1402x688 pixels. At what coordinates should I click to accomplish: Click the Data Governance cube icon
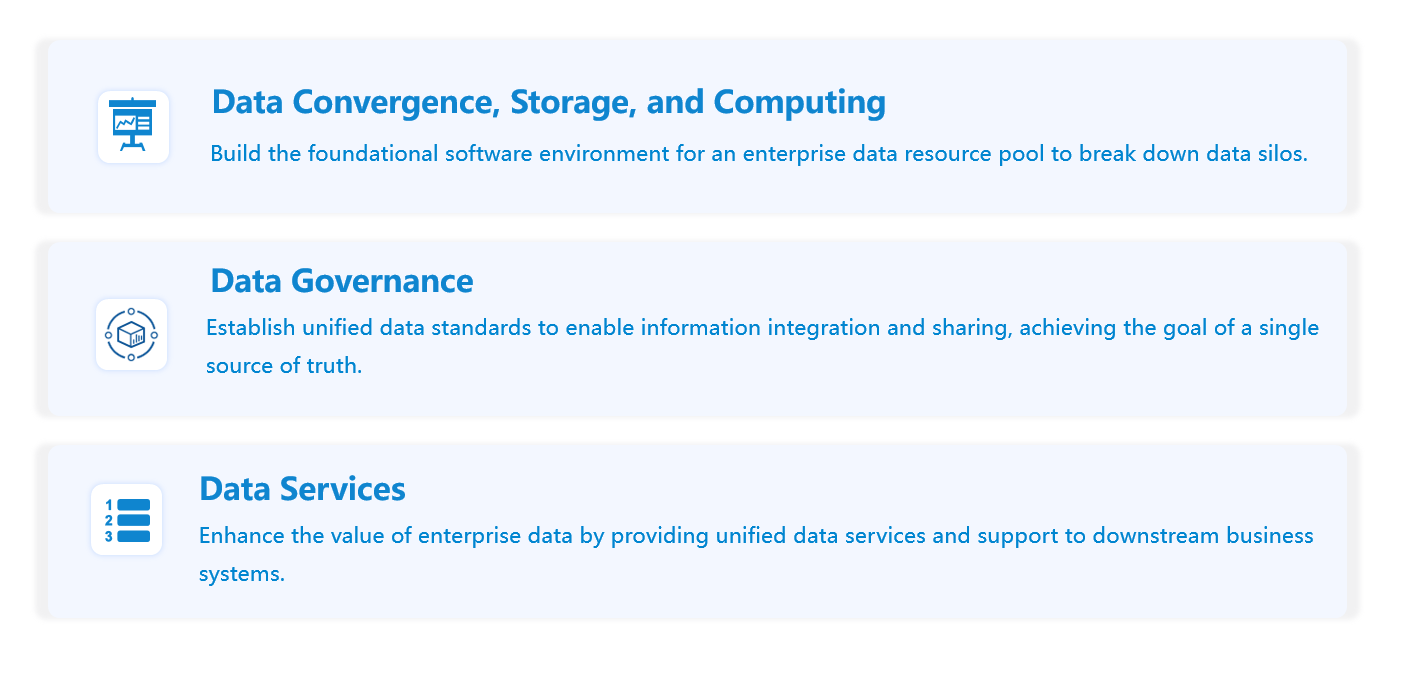point(131,334)
